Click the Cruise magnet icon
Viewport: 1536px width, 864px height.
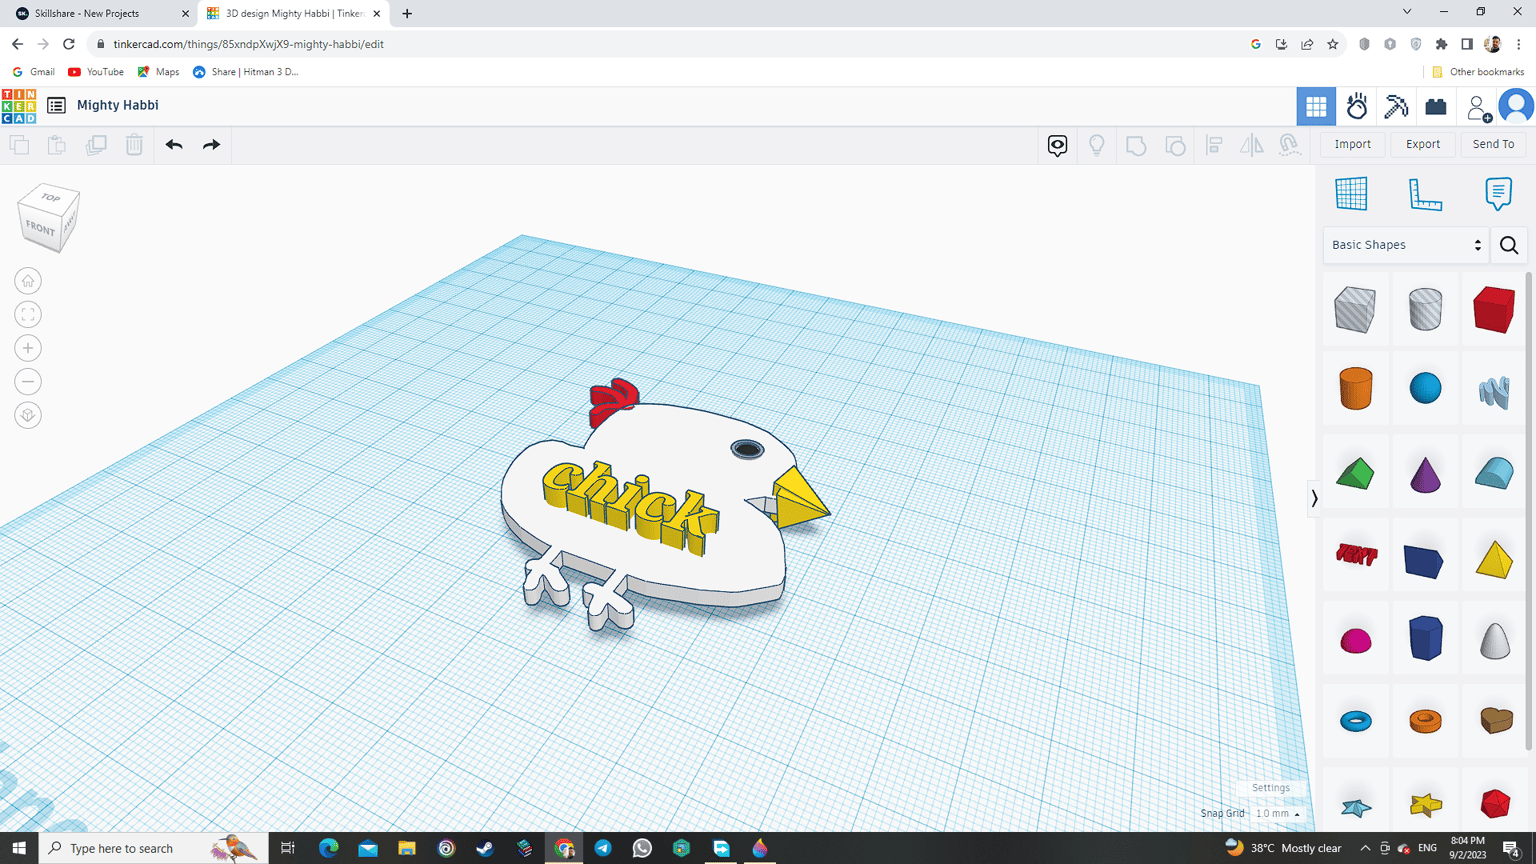(x=1290, y=145)
